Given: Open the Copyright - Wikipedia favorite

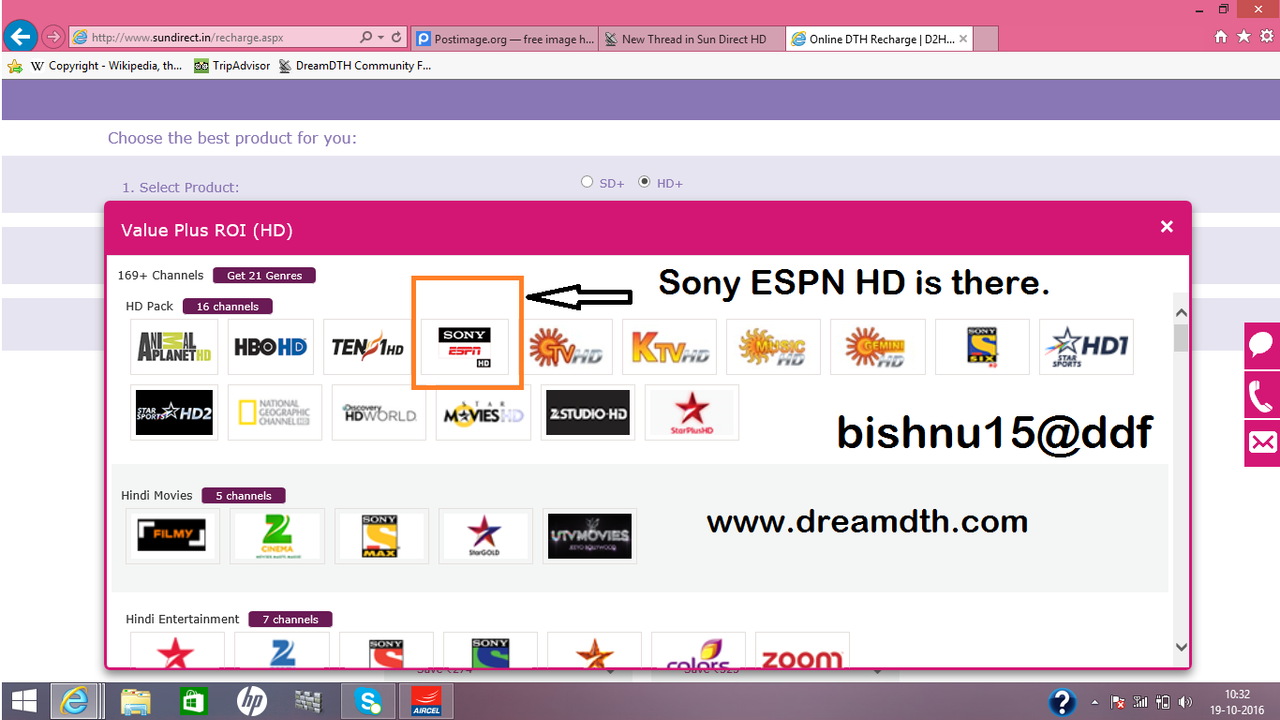Looking at the screenshot, I should 106,66.
